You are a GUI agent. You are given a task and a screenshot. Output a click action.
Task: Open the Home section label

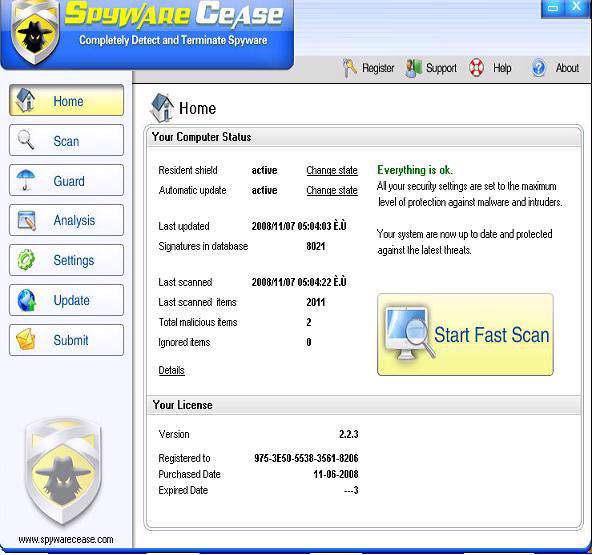(68, 101)
